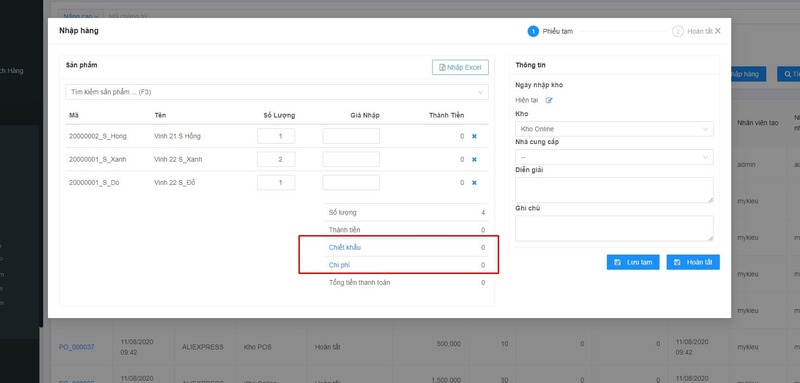The width and height of the screenshot is (800, 383).
Task: Click the Kho POS cell in background table
Action: (x=257, y=347)
